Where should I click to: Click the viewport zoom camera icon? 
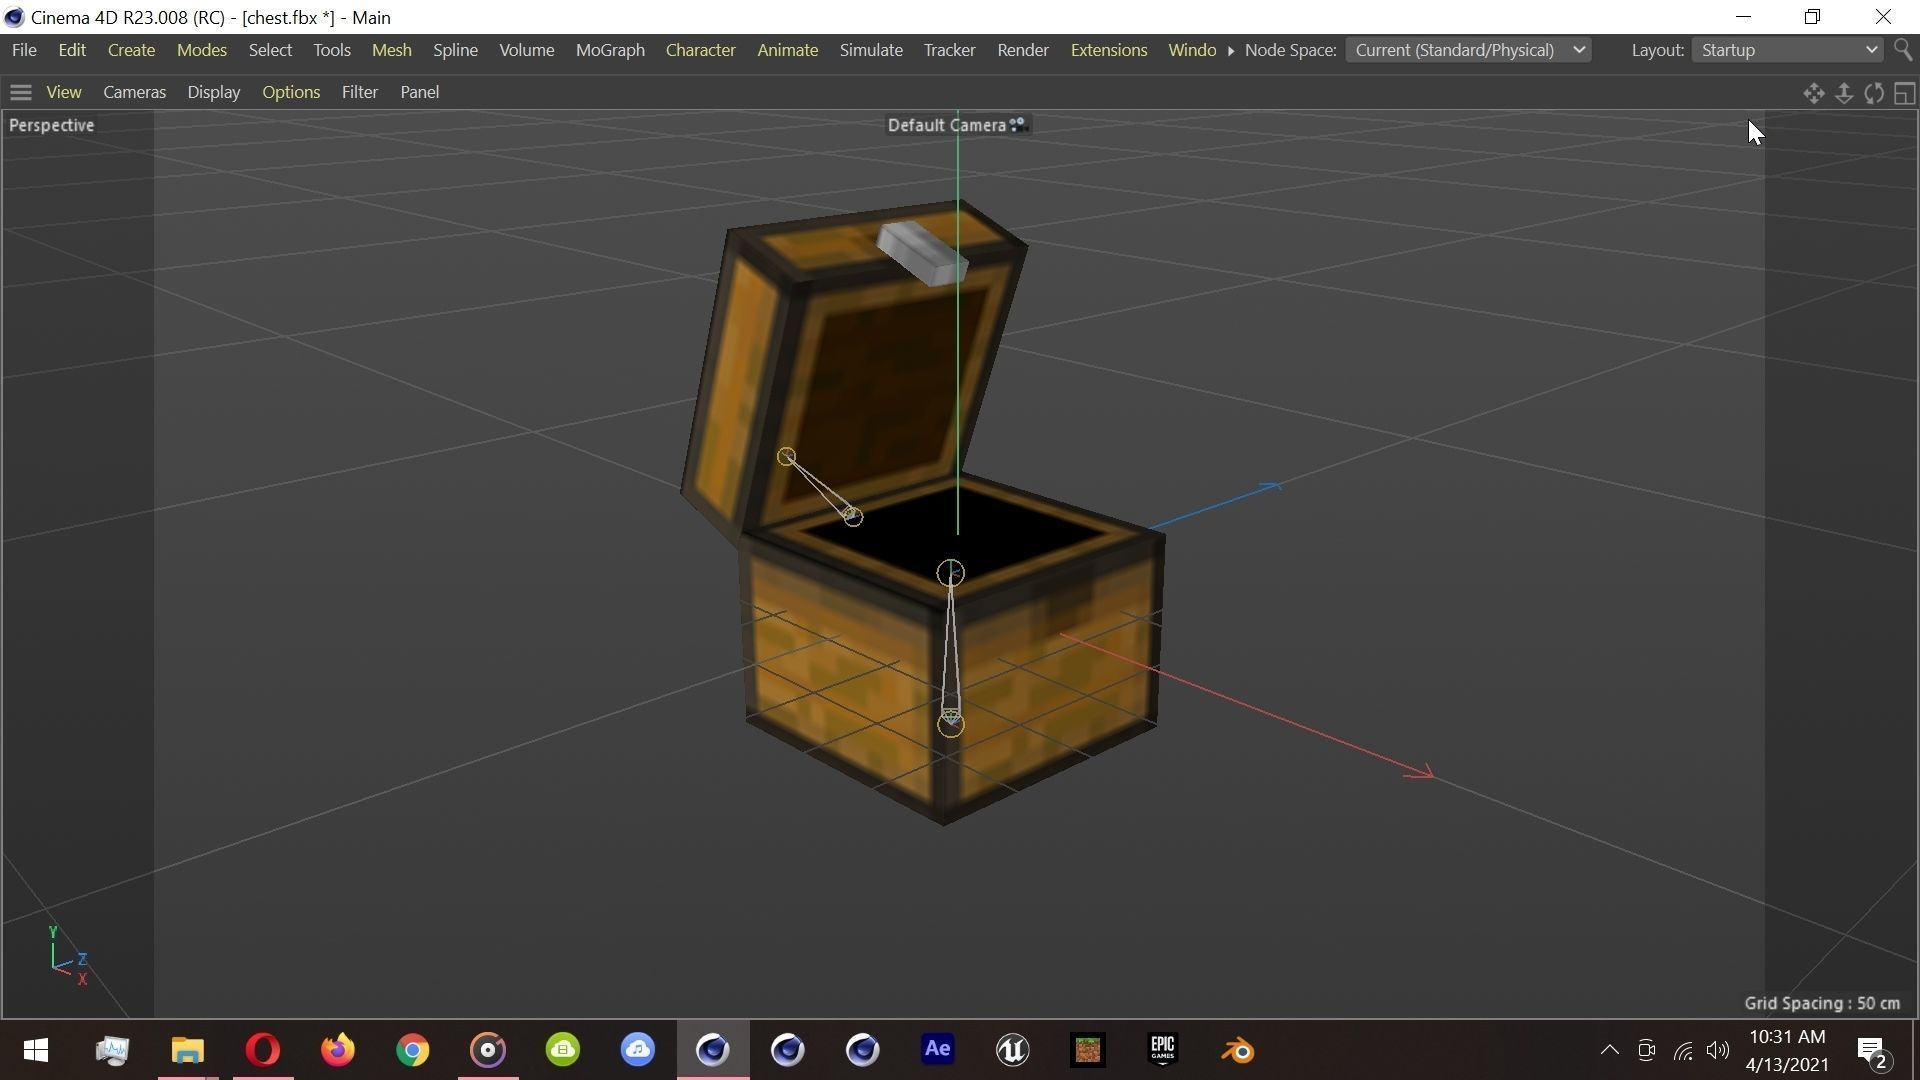click(x=1844, y=93)
